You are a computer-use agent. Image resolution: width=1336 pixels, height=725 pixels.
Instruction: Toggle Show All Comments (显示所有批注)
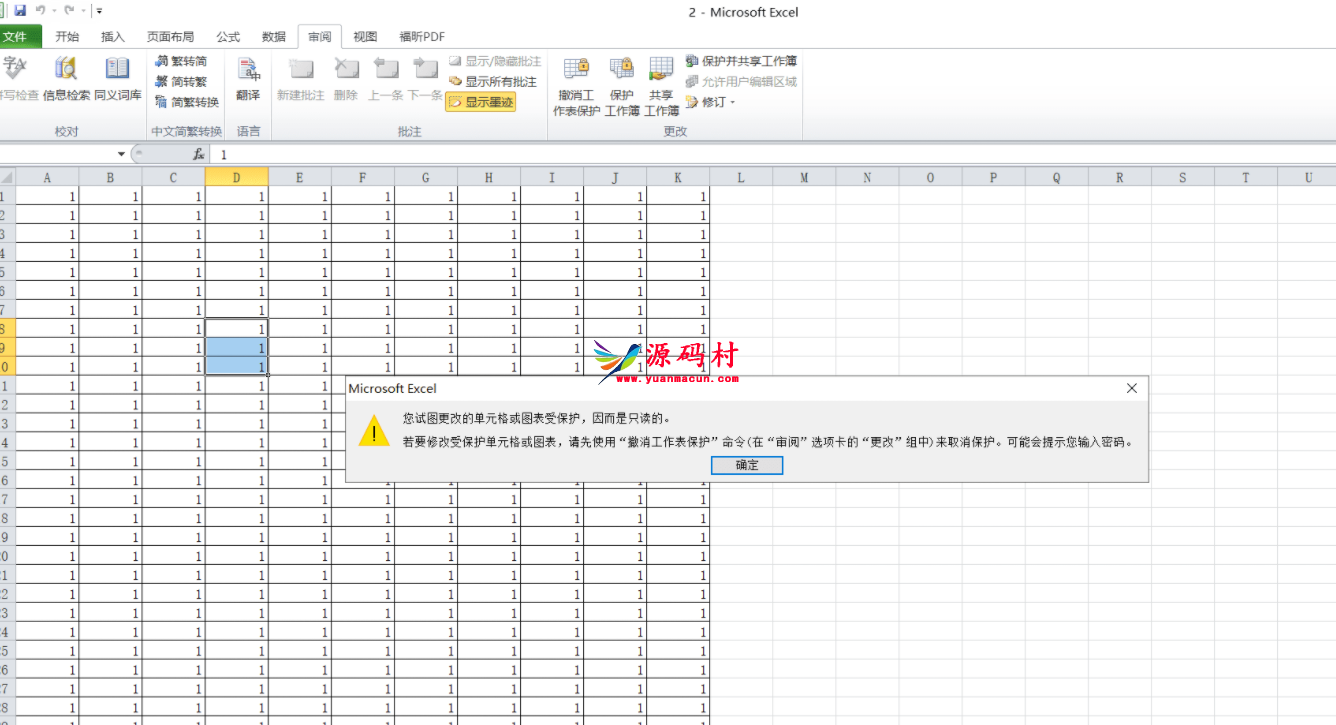[x=493, y=82]
